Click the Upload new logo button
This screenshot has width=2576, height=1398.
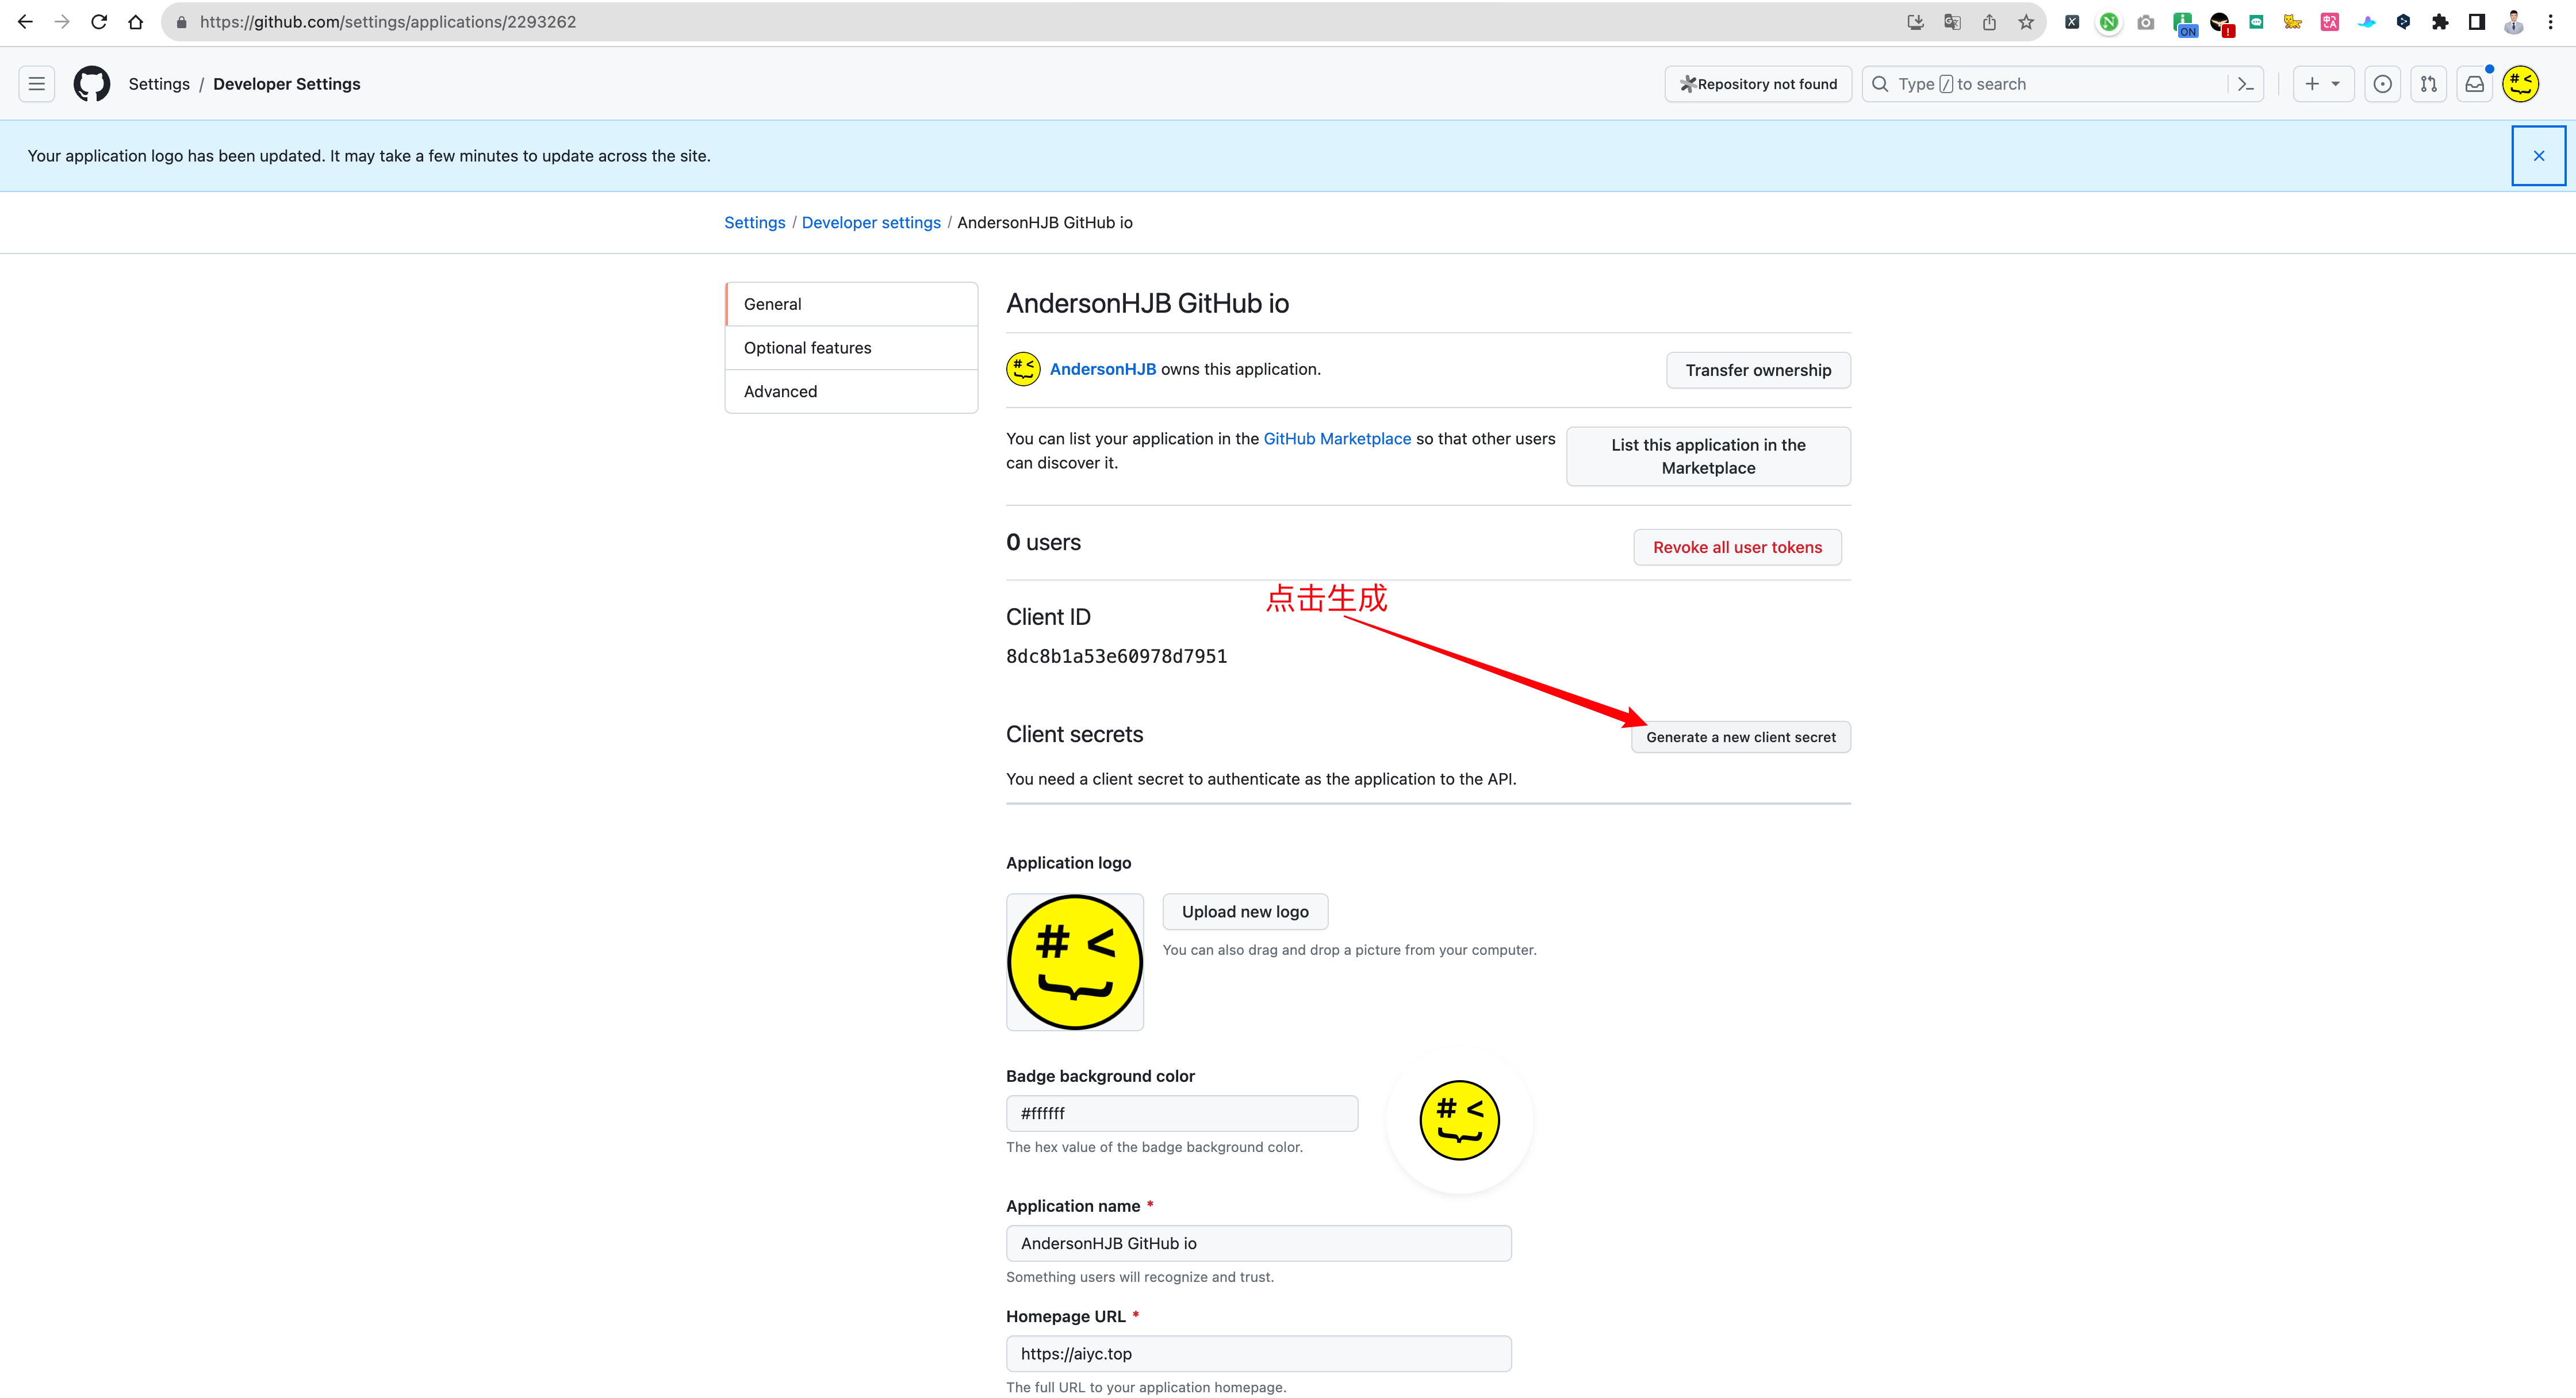(1245, 912)
